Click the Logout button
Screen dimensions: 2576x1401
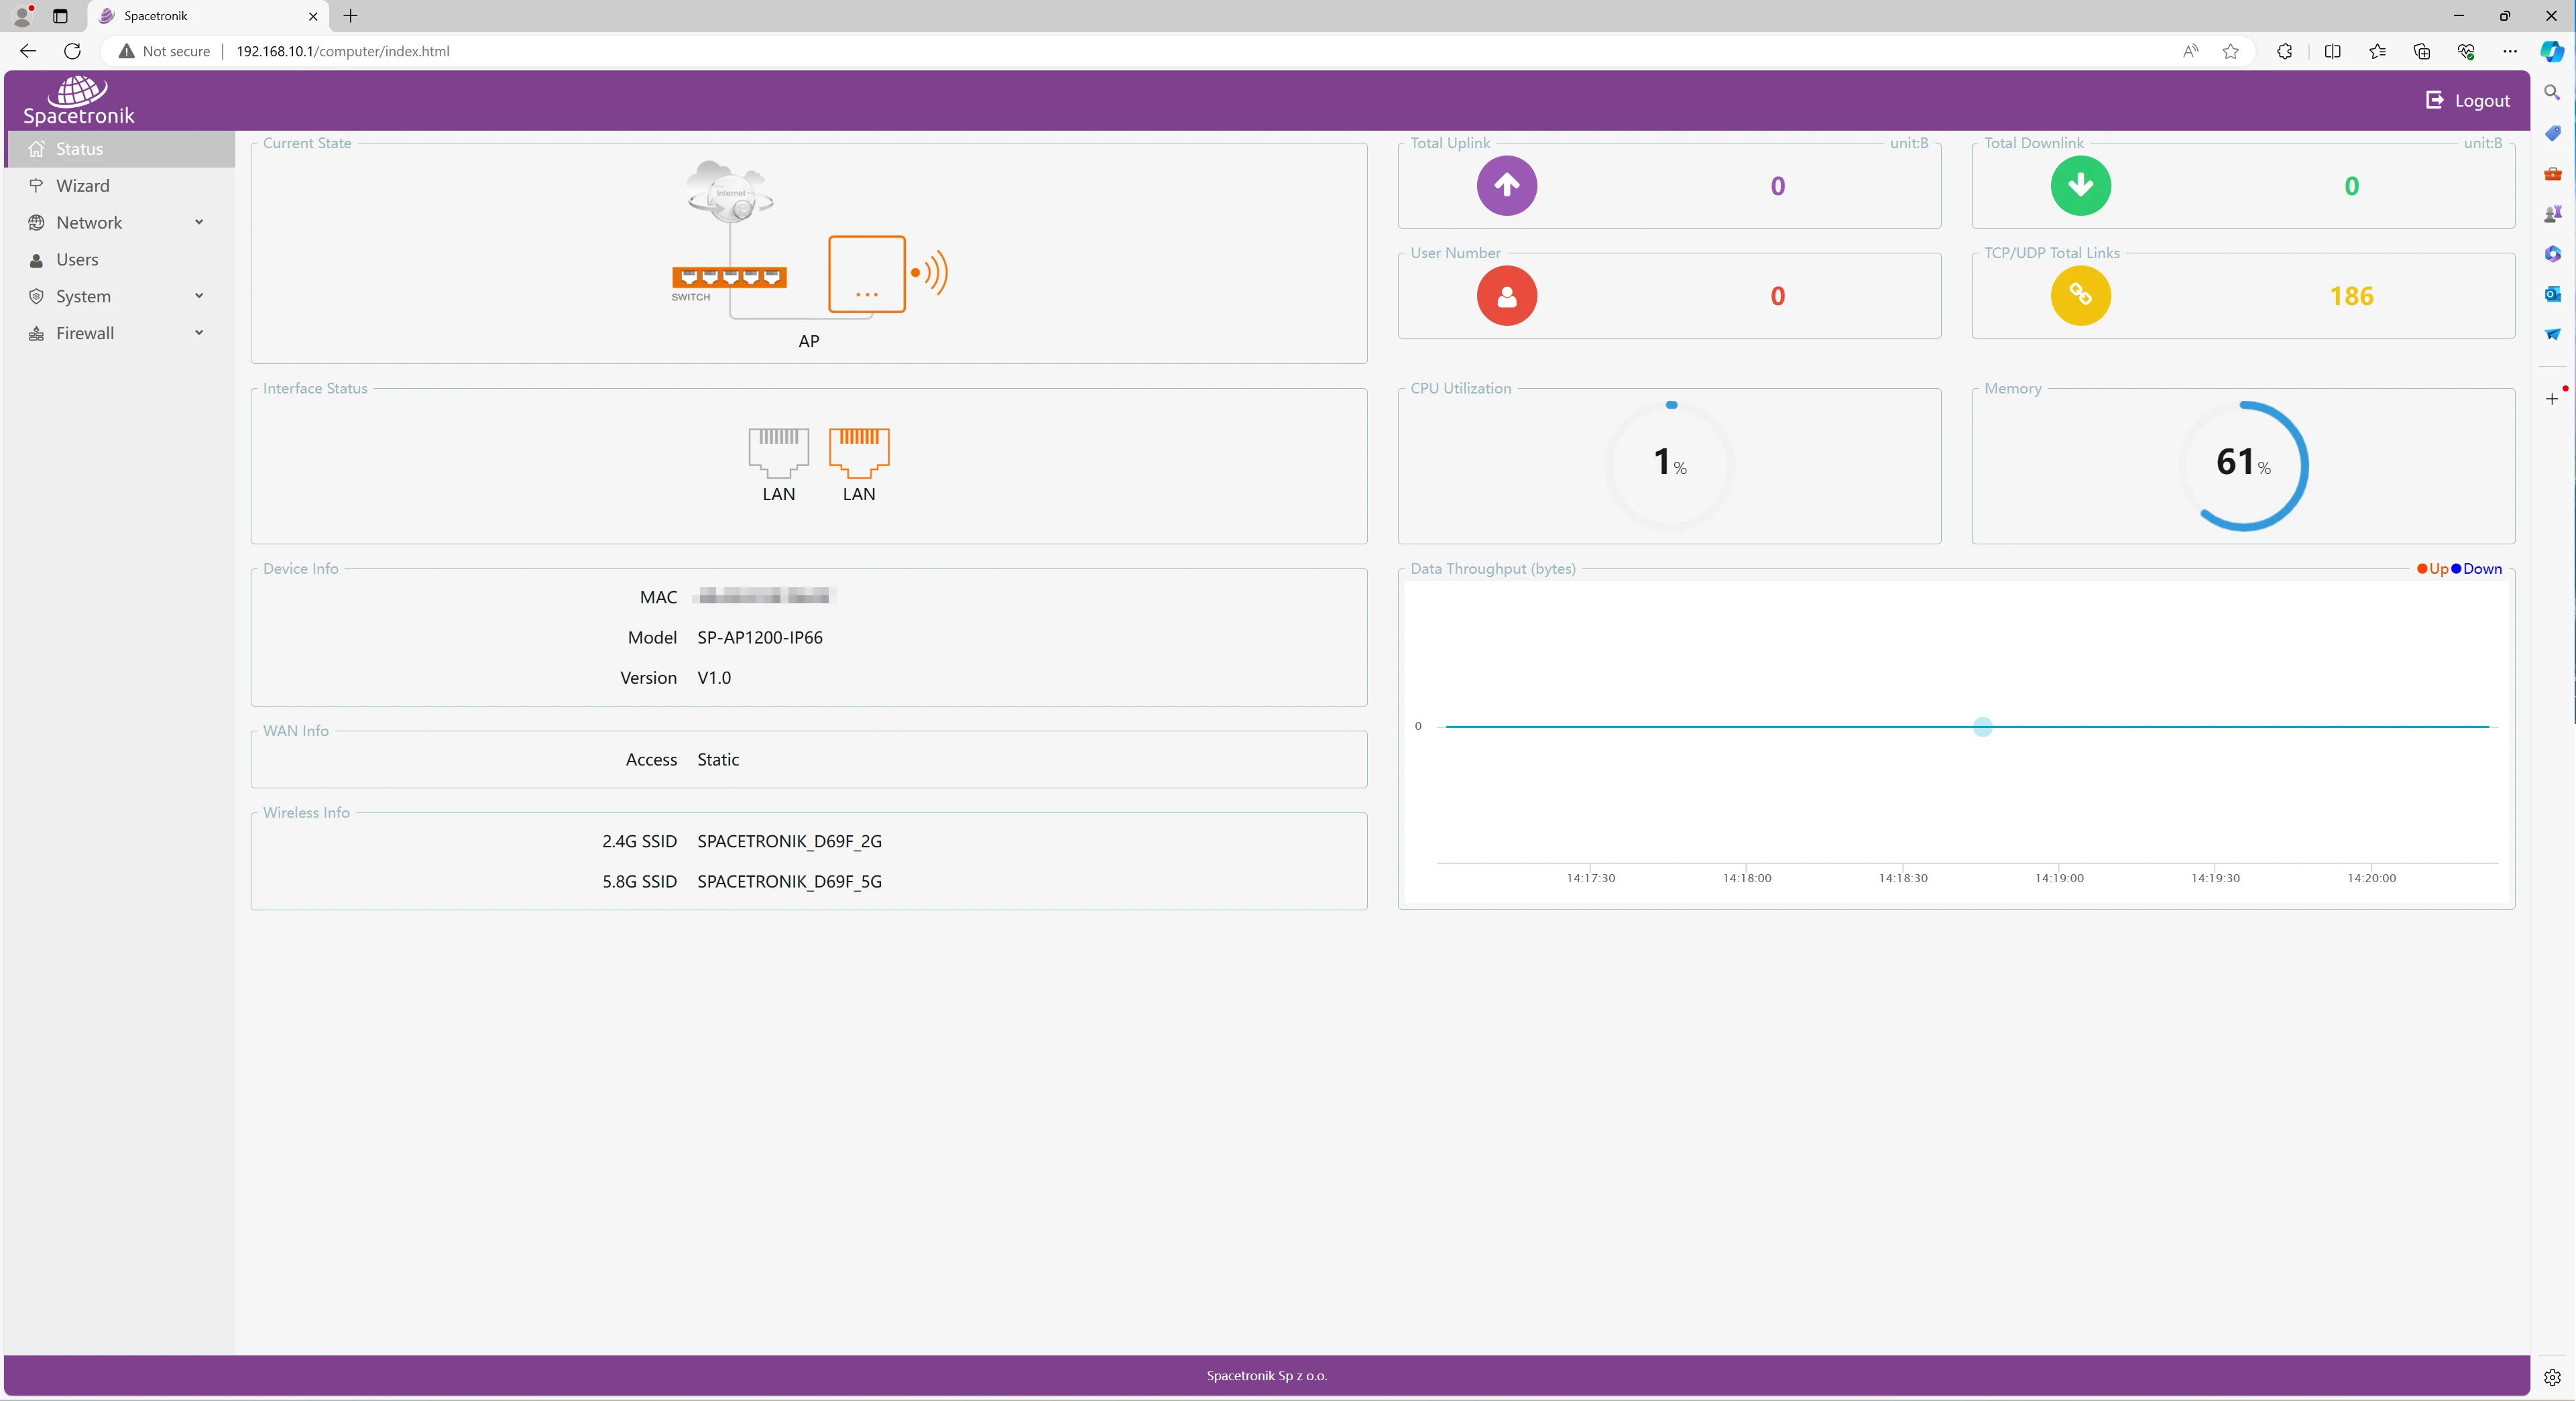pyautogui.click(x=2467, y=100)
